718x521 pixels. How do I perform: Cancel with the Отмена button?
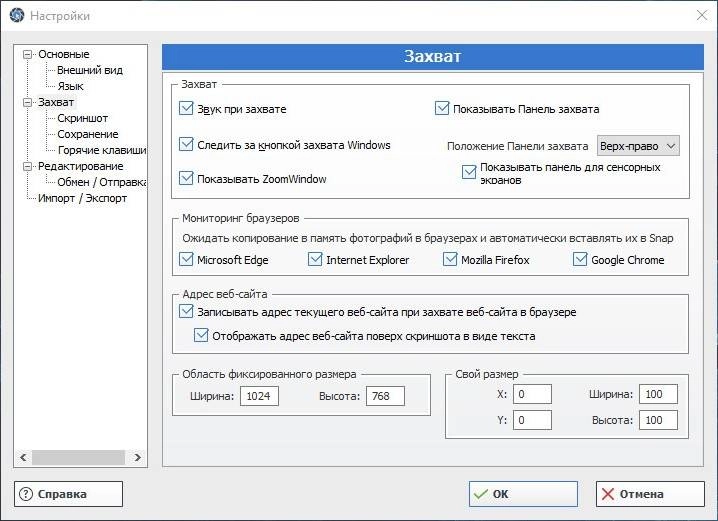(650, 494)
